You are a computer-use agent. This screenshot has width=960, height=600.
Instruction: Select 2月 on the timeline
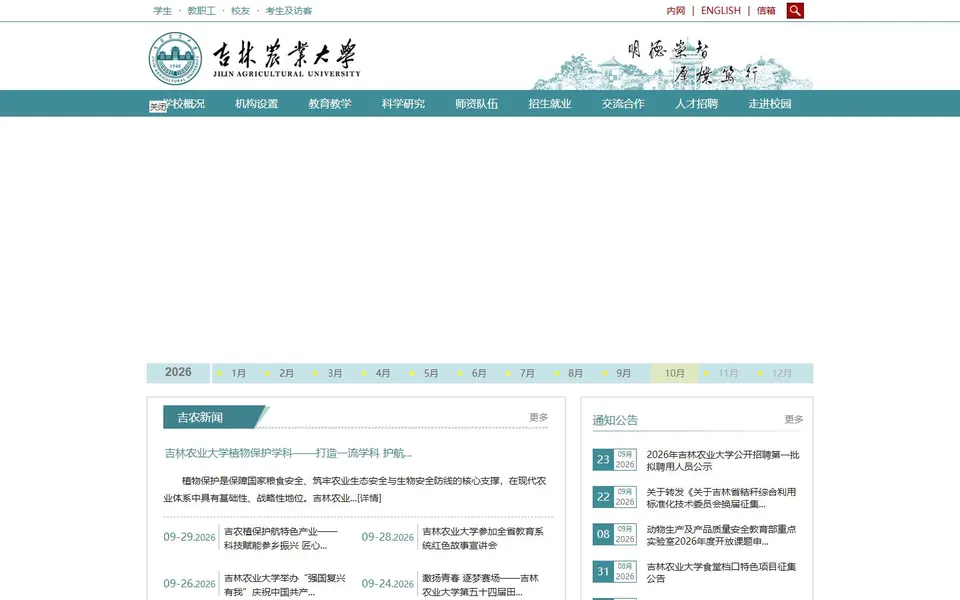287,373
